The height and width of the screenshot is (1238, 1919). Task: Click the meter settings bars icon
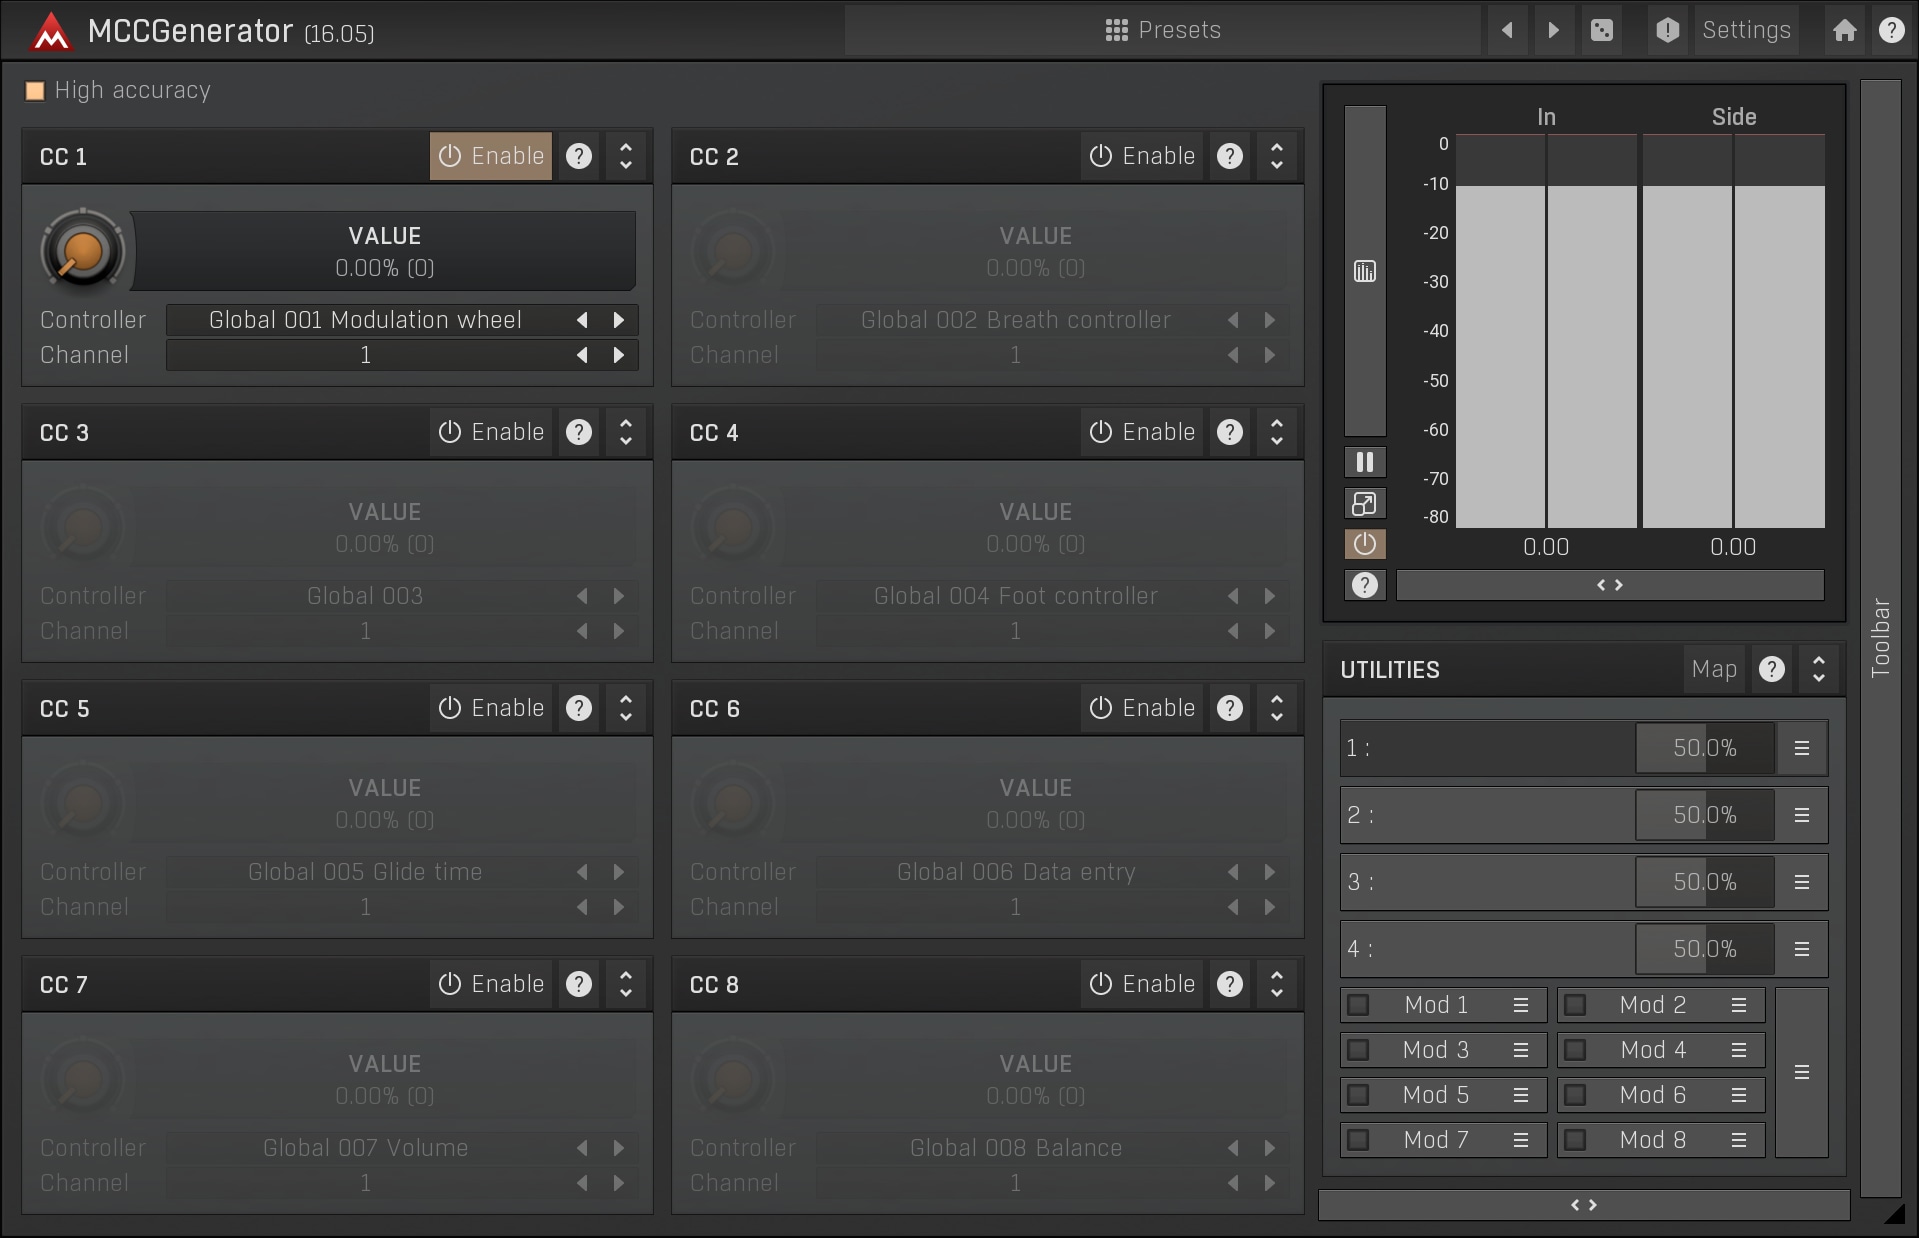tap(1365, 271)
